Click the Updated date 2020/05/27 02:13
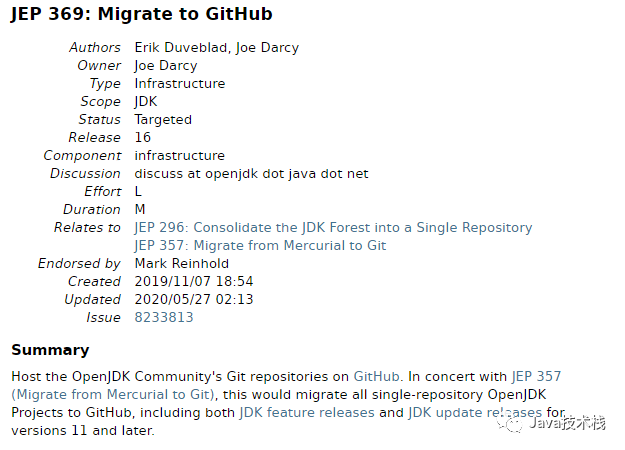 pyautogui.click(x=194, y=299)
